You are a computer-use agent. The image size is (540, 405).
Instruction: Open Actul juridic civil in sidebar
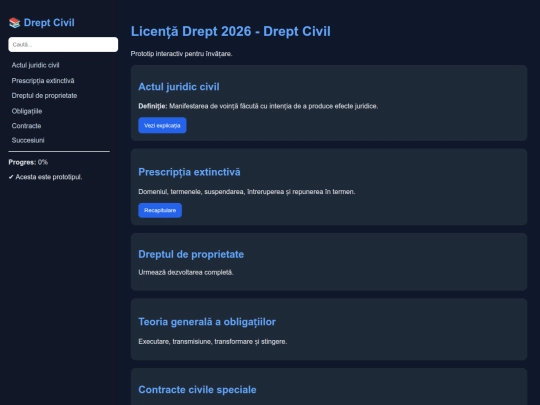pos(35,65)
